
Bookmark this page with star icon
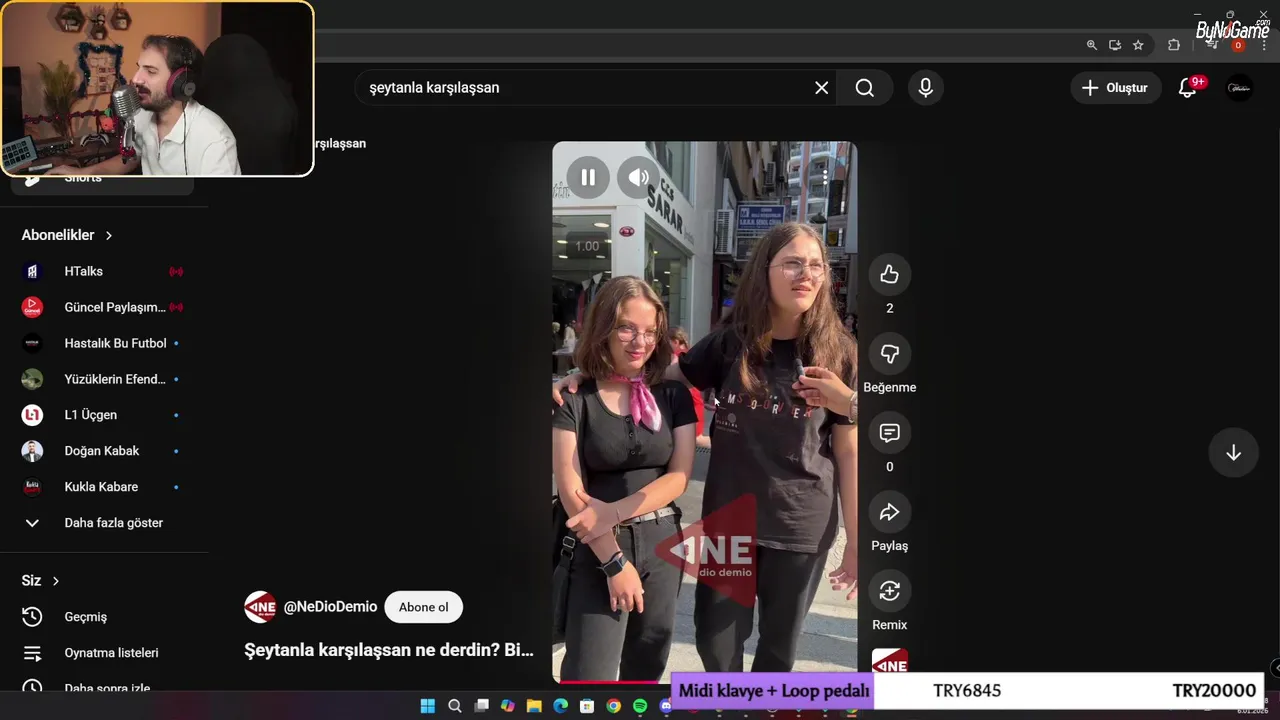coord(1138,45)
